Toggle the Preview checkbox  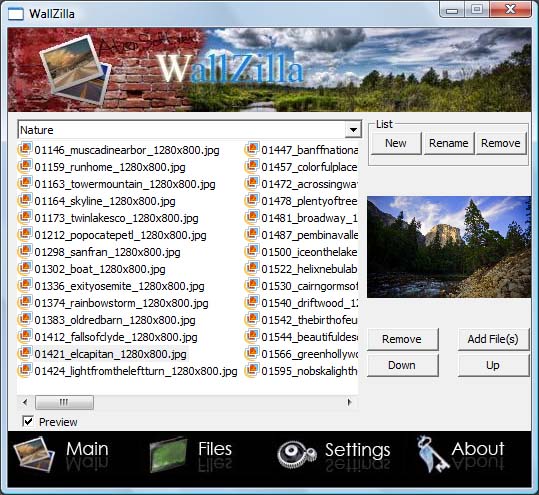(x=28, y=421)
